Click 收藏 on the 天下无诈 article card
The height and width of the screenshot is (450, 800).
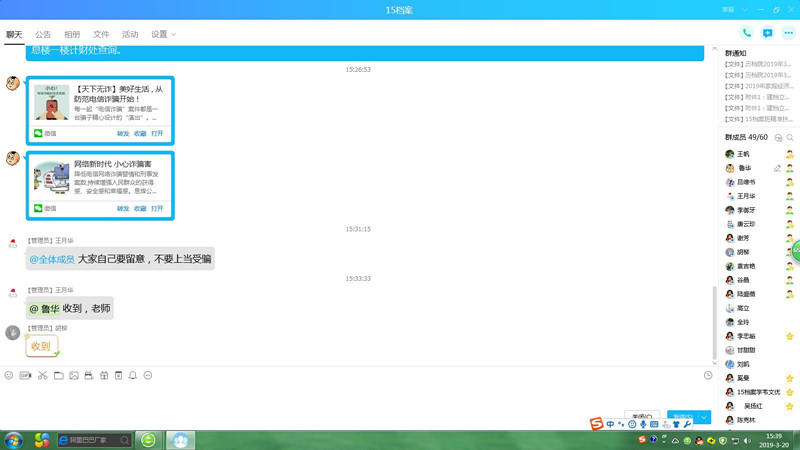(140, 134)
